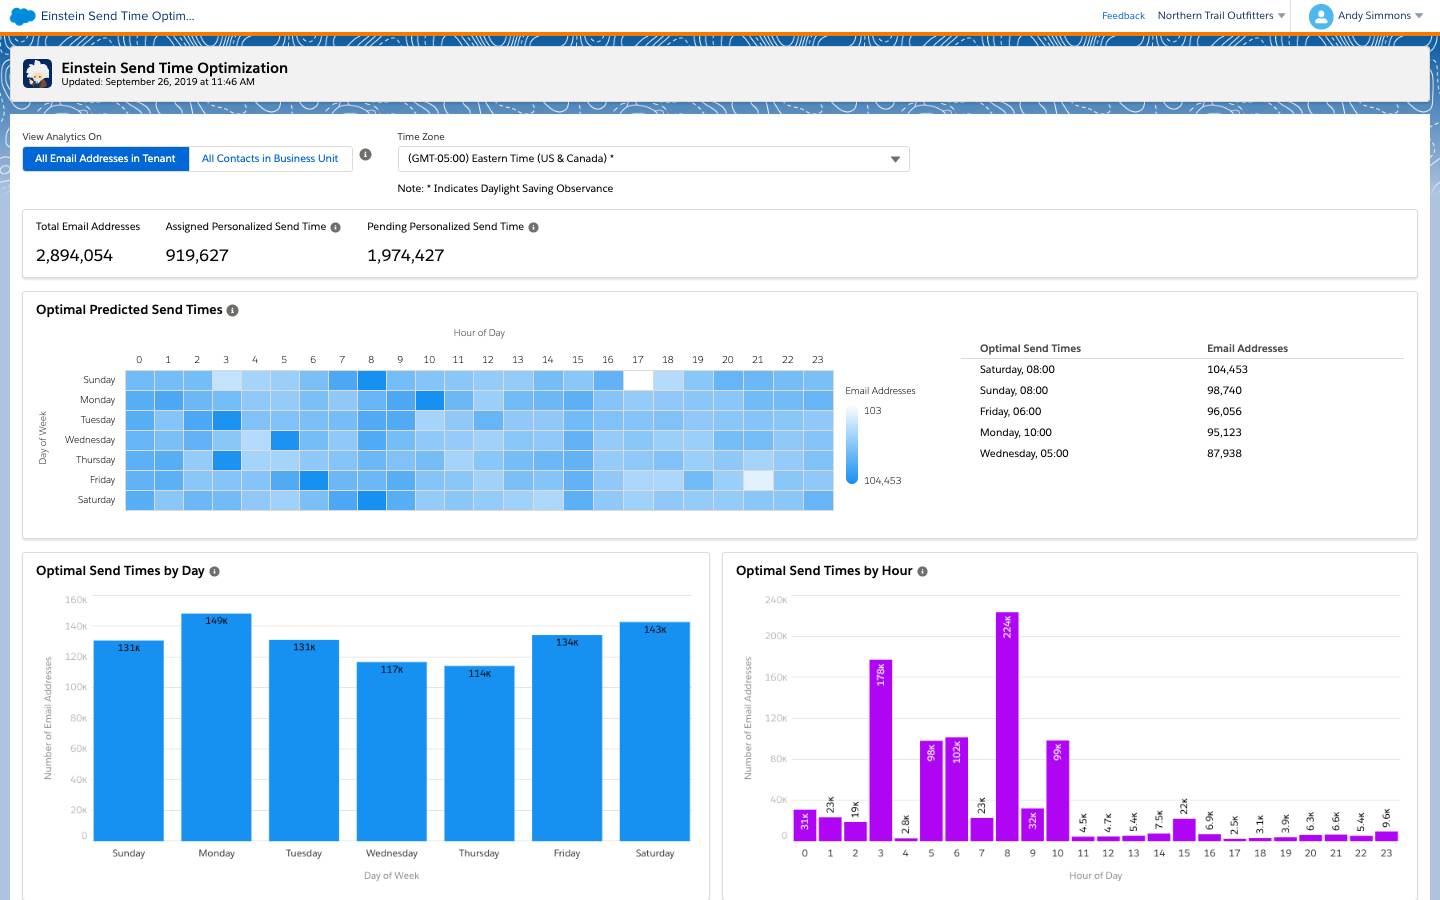
Task: Expand Northern Trail Outfitters account menu
Action: [1221, 16]
